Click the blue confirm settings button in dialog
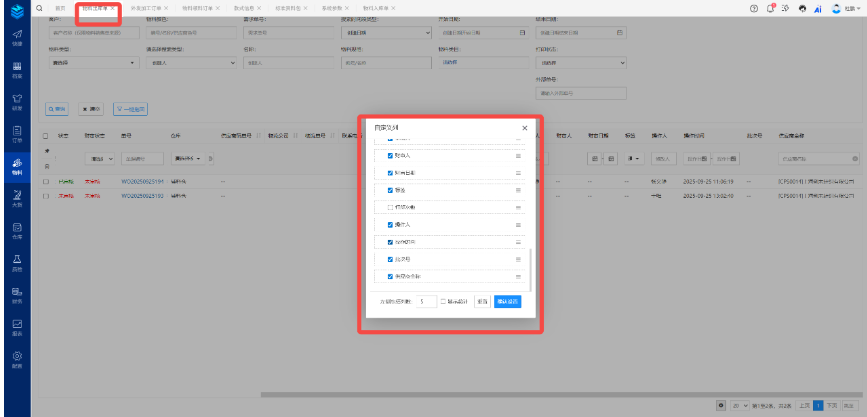The width and height of the screenshot is (867, 417). pos(507,301)
